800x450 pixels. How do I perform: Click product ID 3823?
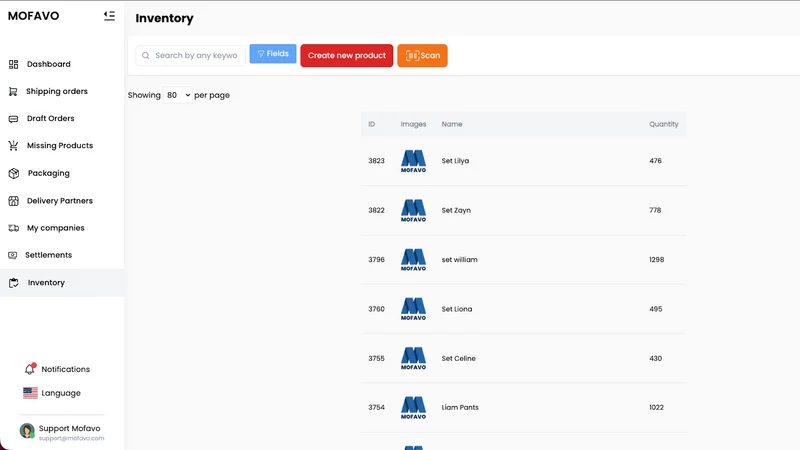pyautogui.click(x=377, y=161)
